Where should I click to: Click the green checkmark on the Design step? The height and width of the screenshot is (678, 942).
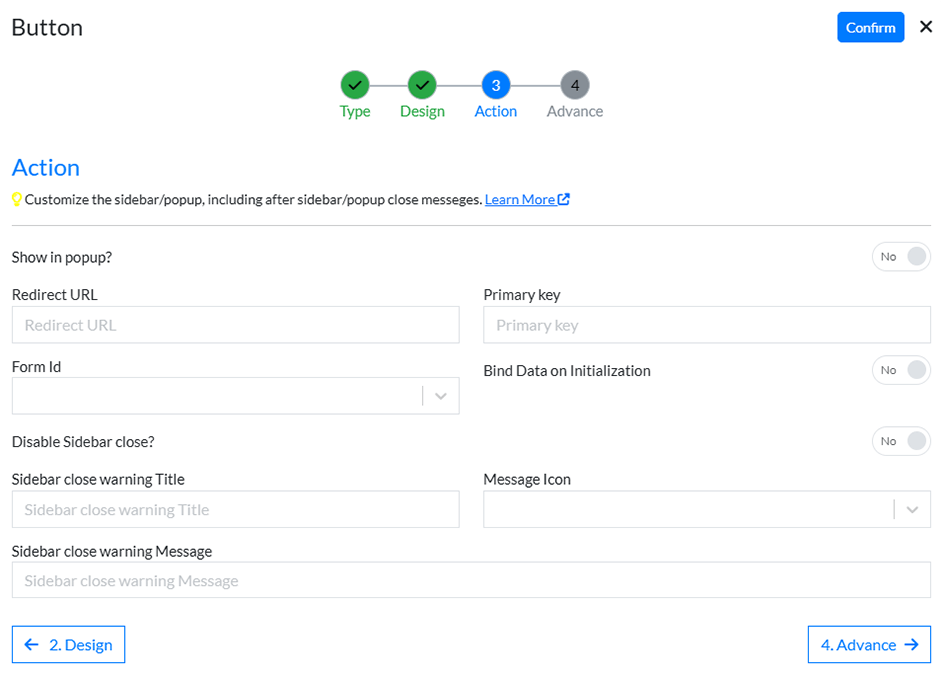(x=421, y=85)
